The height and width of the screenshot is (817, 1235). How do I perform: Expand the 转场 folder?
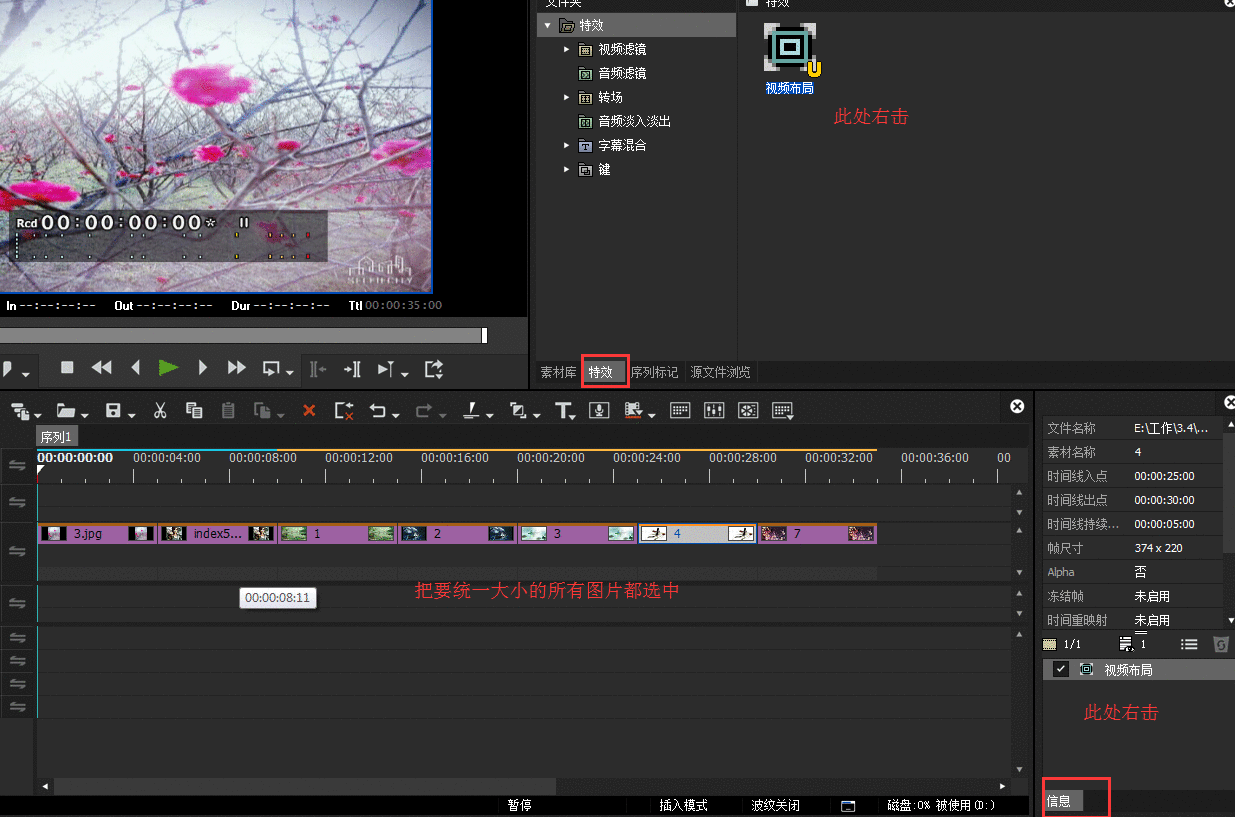[x=566, y=97]
